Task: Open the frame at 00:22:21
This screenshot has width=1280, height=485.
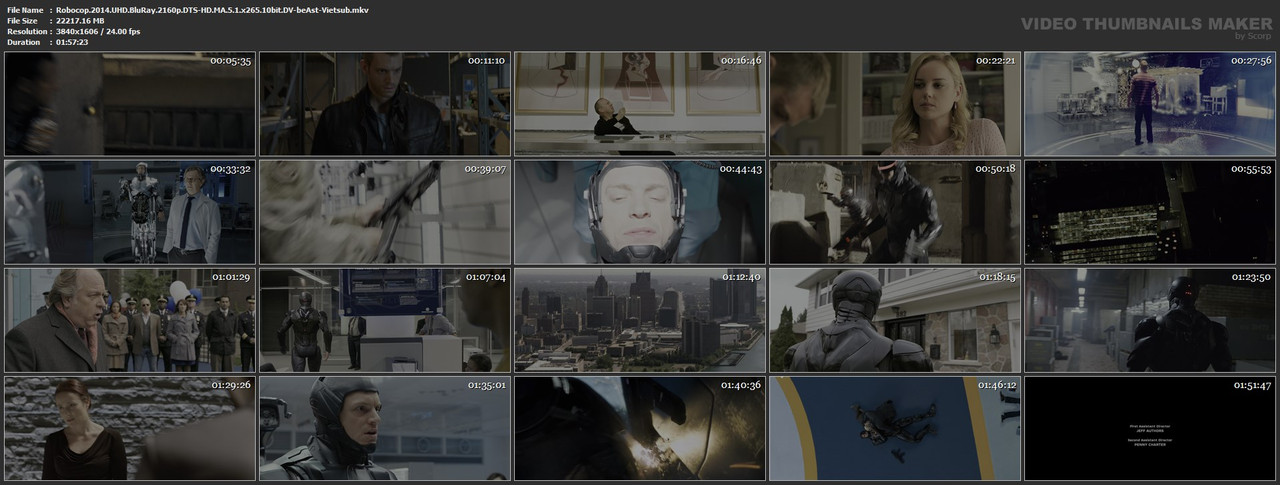Action: point(895,104)
